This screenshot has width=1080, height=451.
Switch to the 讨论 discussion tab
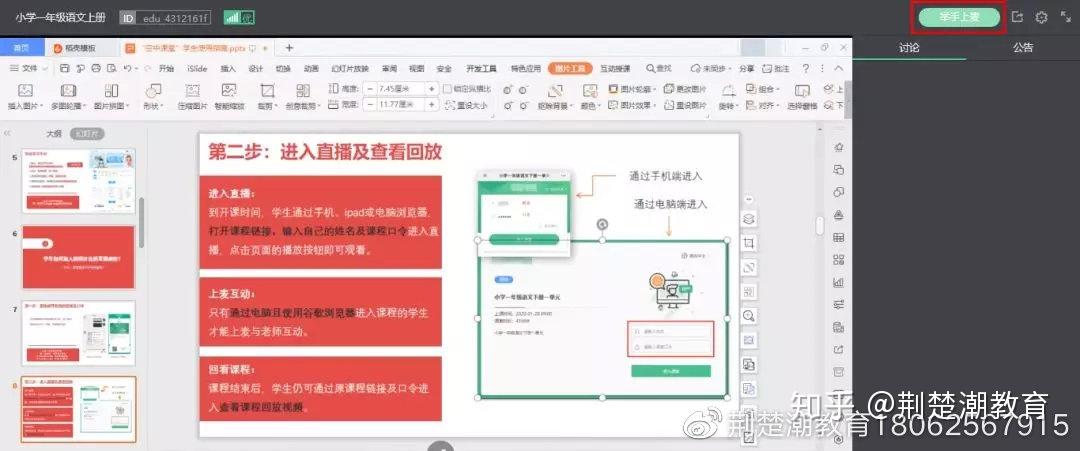coord(909,48)
